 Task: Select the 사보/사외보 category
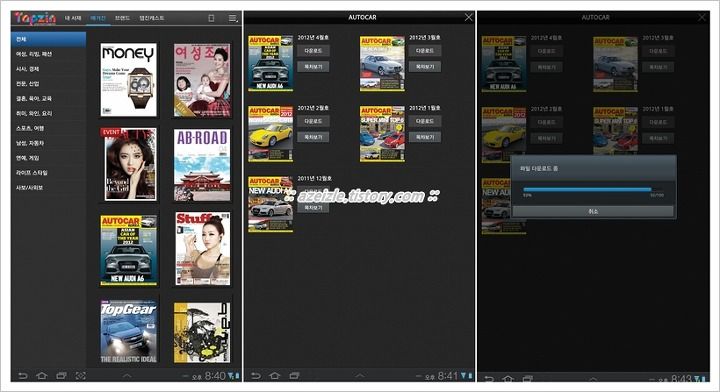coord(48,188)
